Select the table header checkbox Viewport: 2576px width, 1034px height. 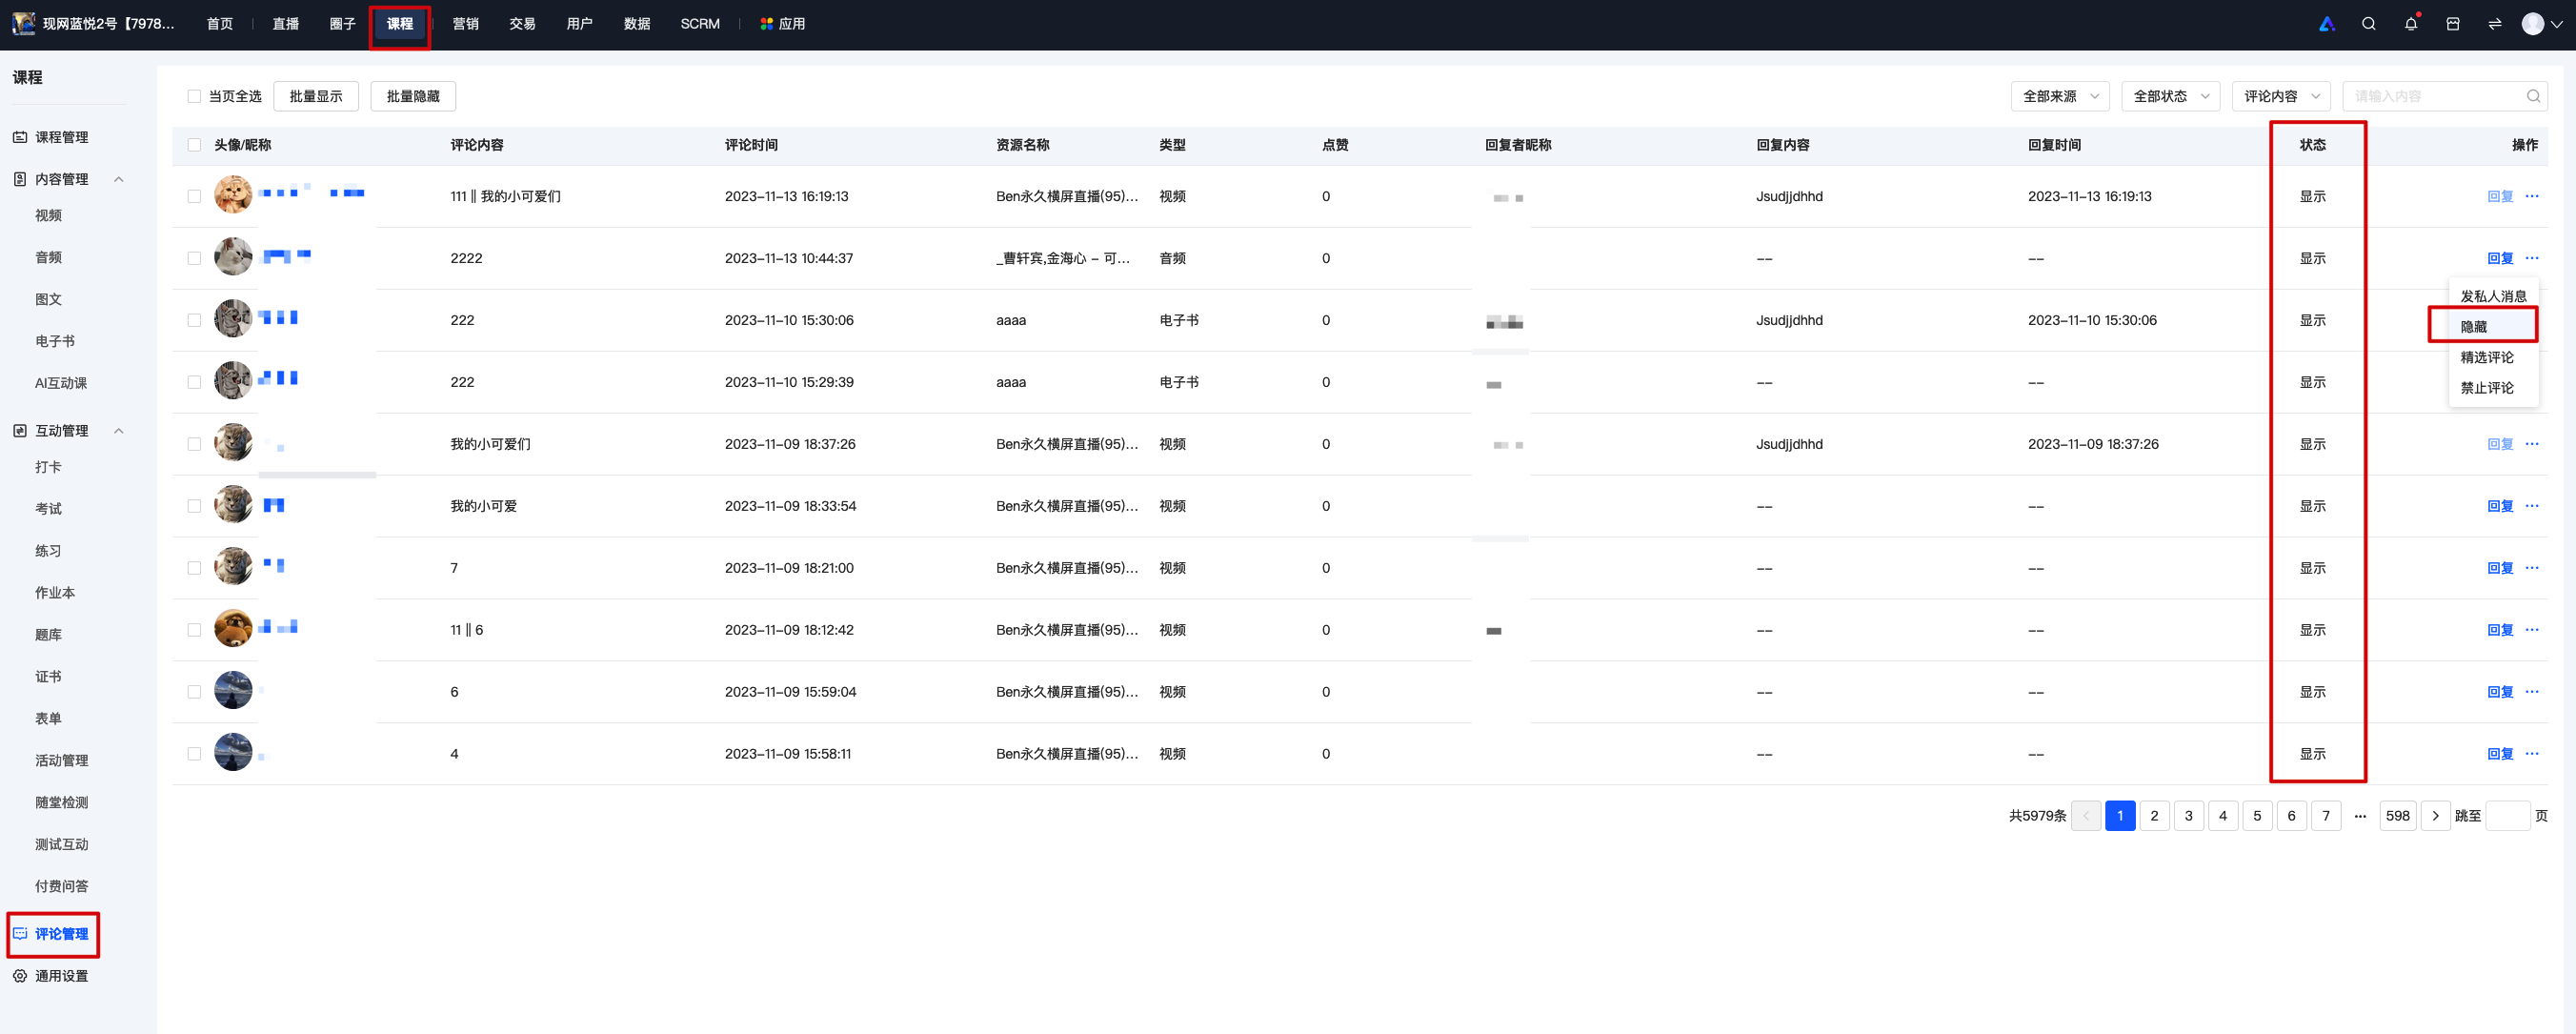click(x=194, y=145)
